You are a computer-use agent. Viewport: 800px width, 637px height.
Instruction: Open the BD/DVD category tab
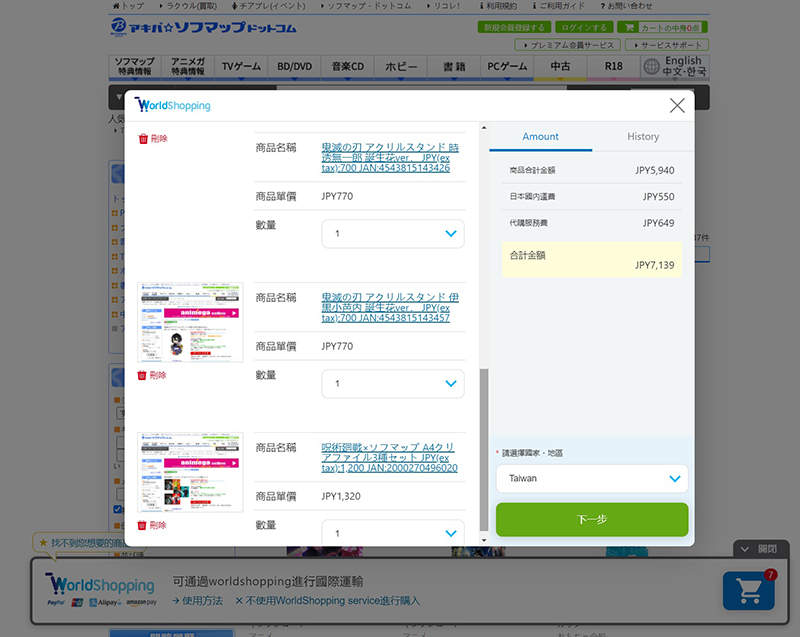294,66
